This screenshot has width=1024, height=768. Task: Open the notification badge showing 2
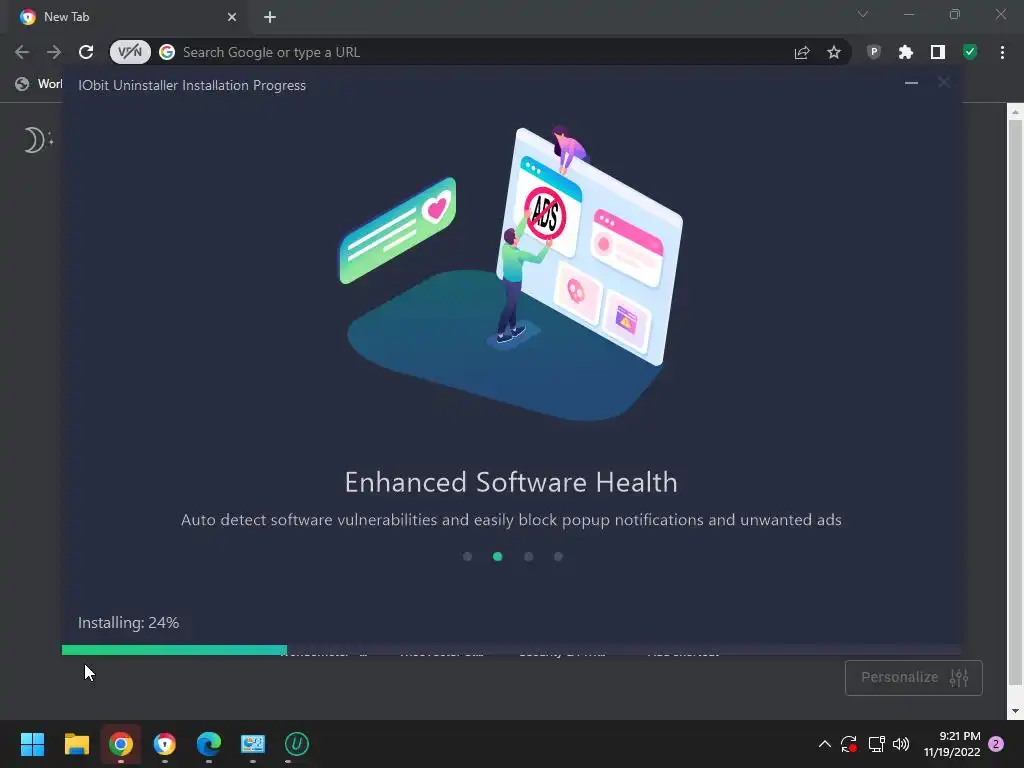(x=996, y=744)
